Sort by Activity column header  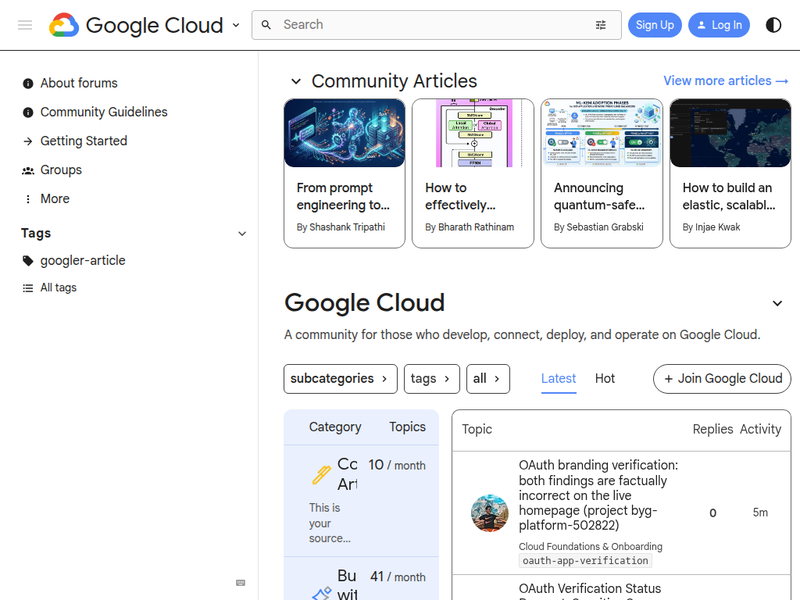click(760, 430)
